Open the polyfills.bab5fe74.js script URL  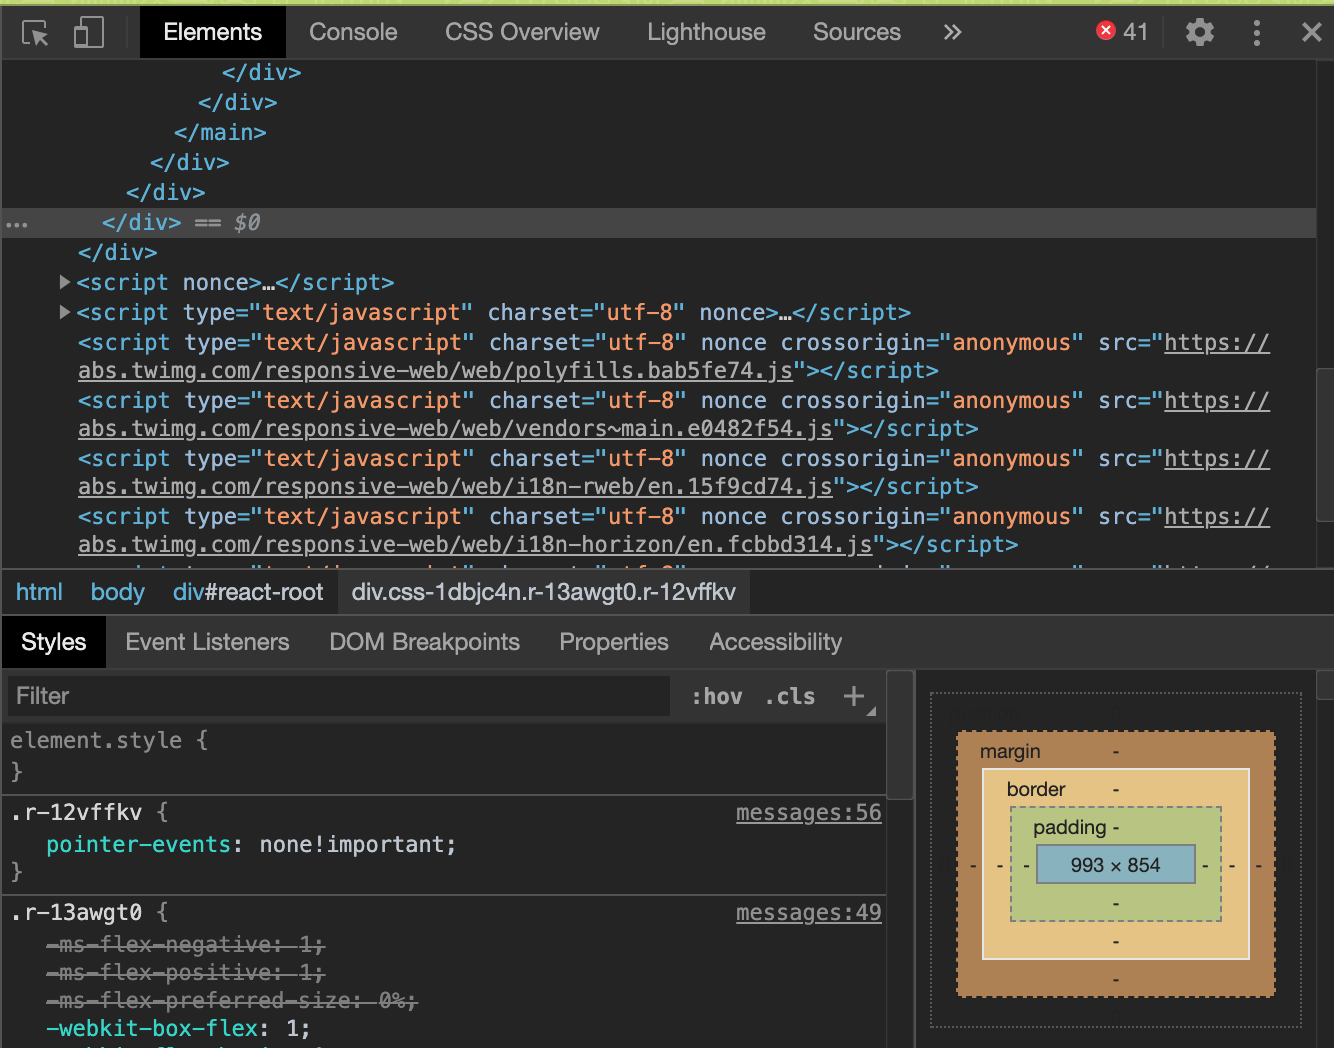point(435,371)
